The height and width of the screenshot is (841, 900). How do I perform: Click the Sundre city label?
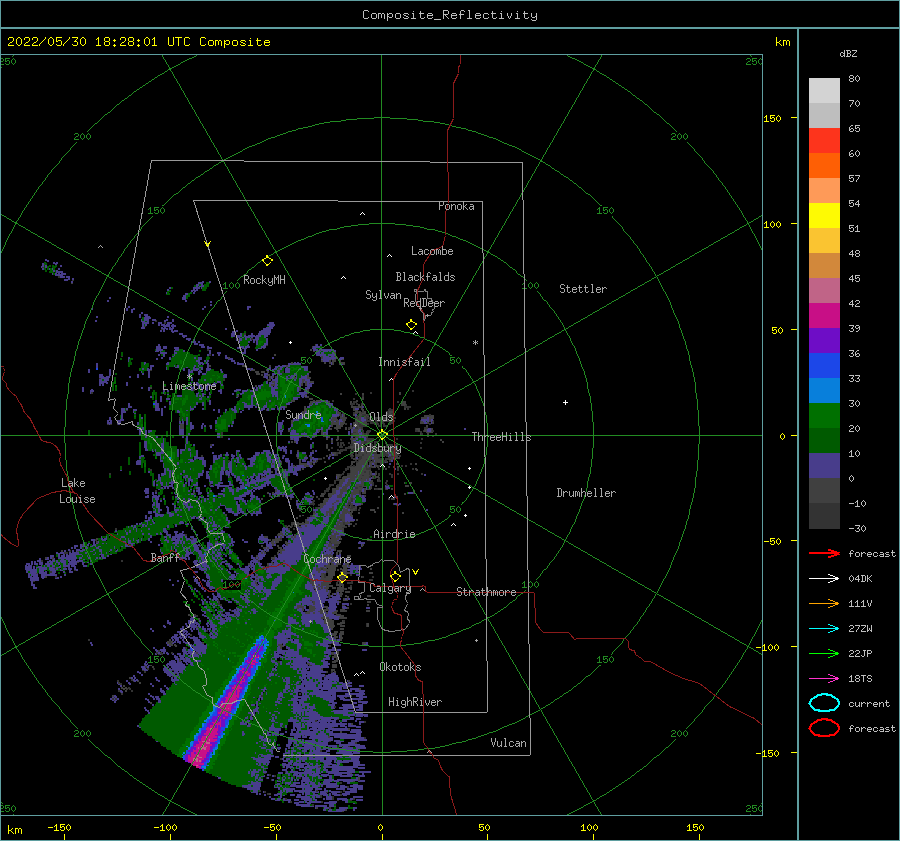(303, 415)
